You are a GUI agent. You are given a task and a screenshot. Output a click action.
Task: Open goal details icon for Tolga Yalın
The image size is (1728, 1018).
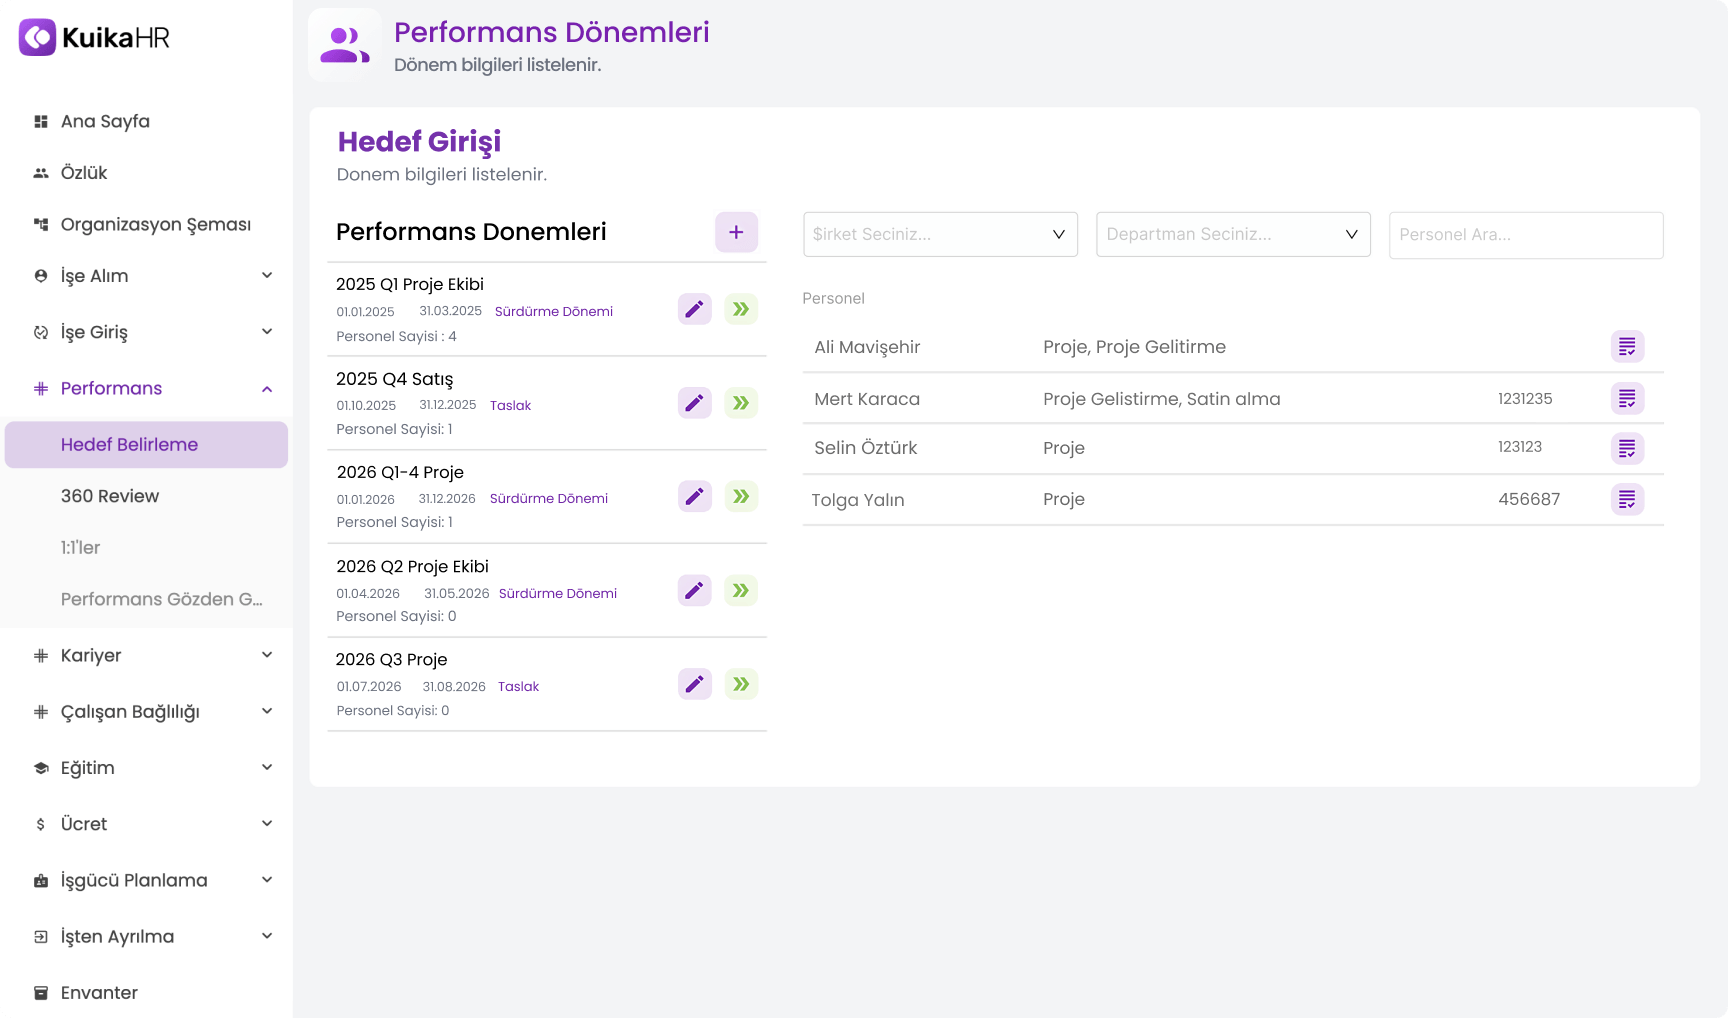tap(1627, 499)
